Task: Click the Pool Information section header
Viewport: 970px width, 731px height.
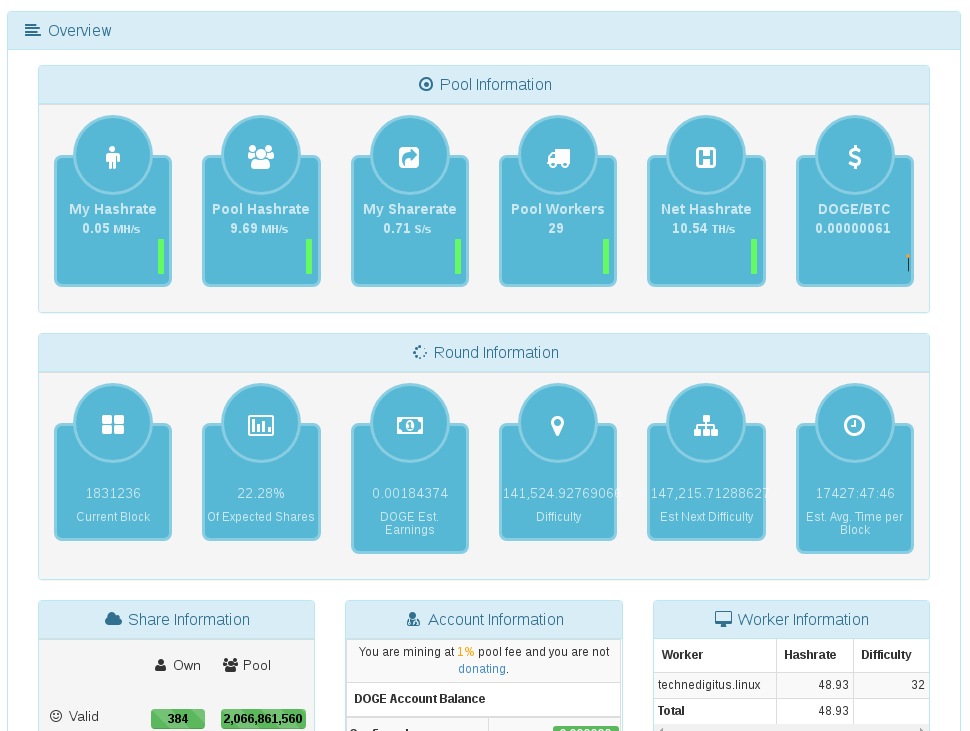Action: (484, 85)
